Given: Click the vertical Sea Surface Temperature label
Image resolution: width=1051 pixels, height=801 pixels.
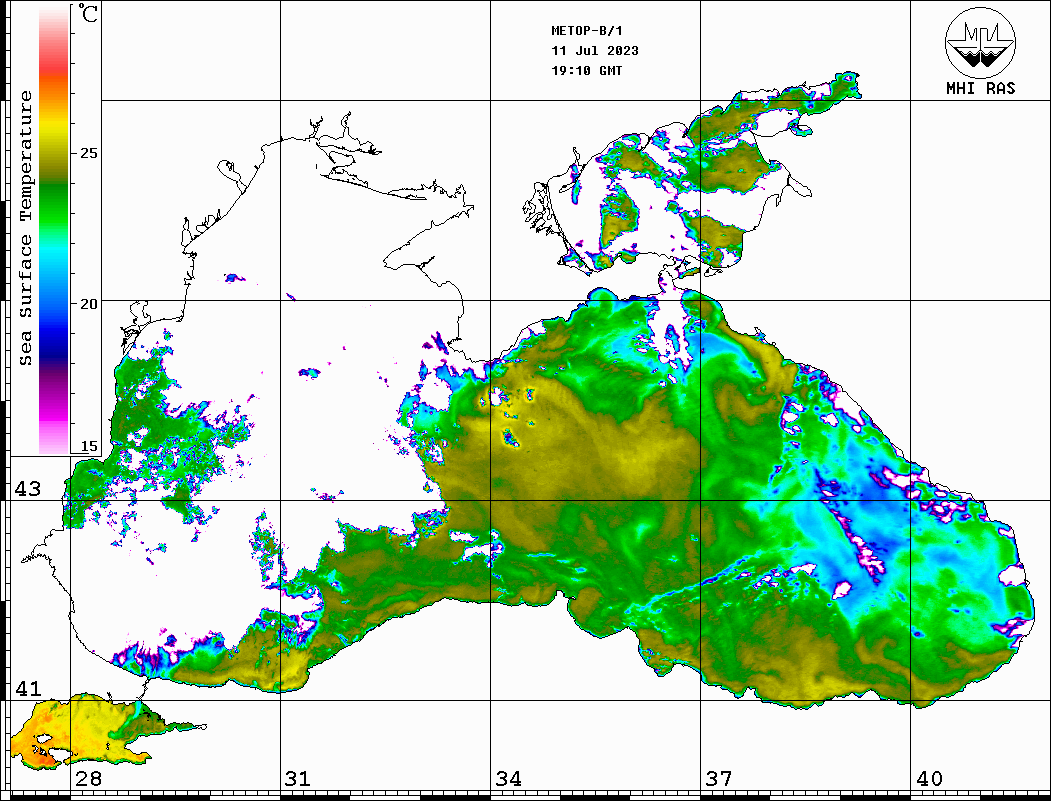Looking at the screenshot, I should click(x=27, y=228).
